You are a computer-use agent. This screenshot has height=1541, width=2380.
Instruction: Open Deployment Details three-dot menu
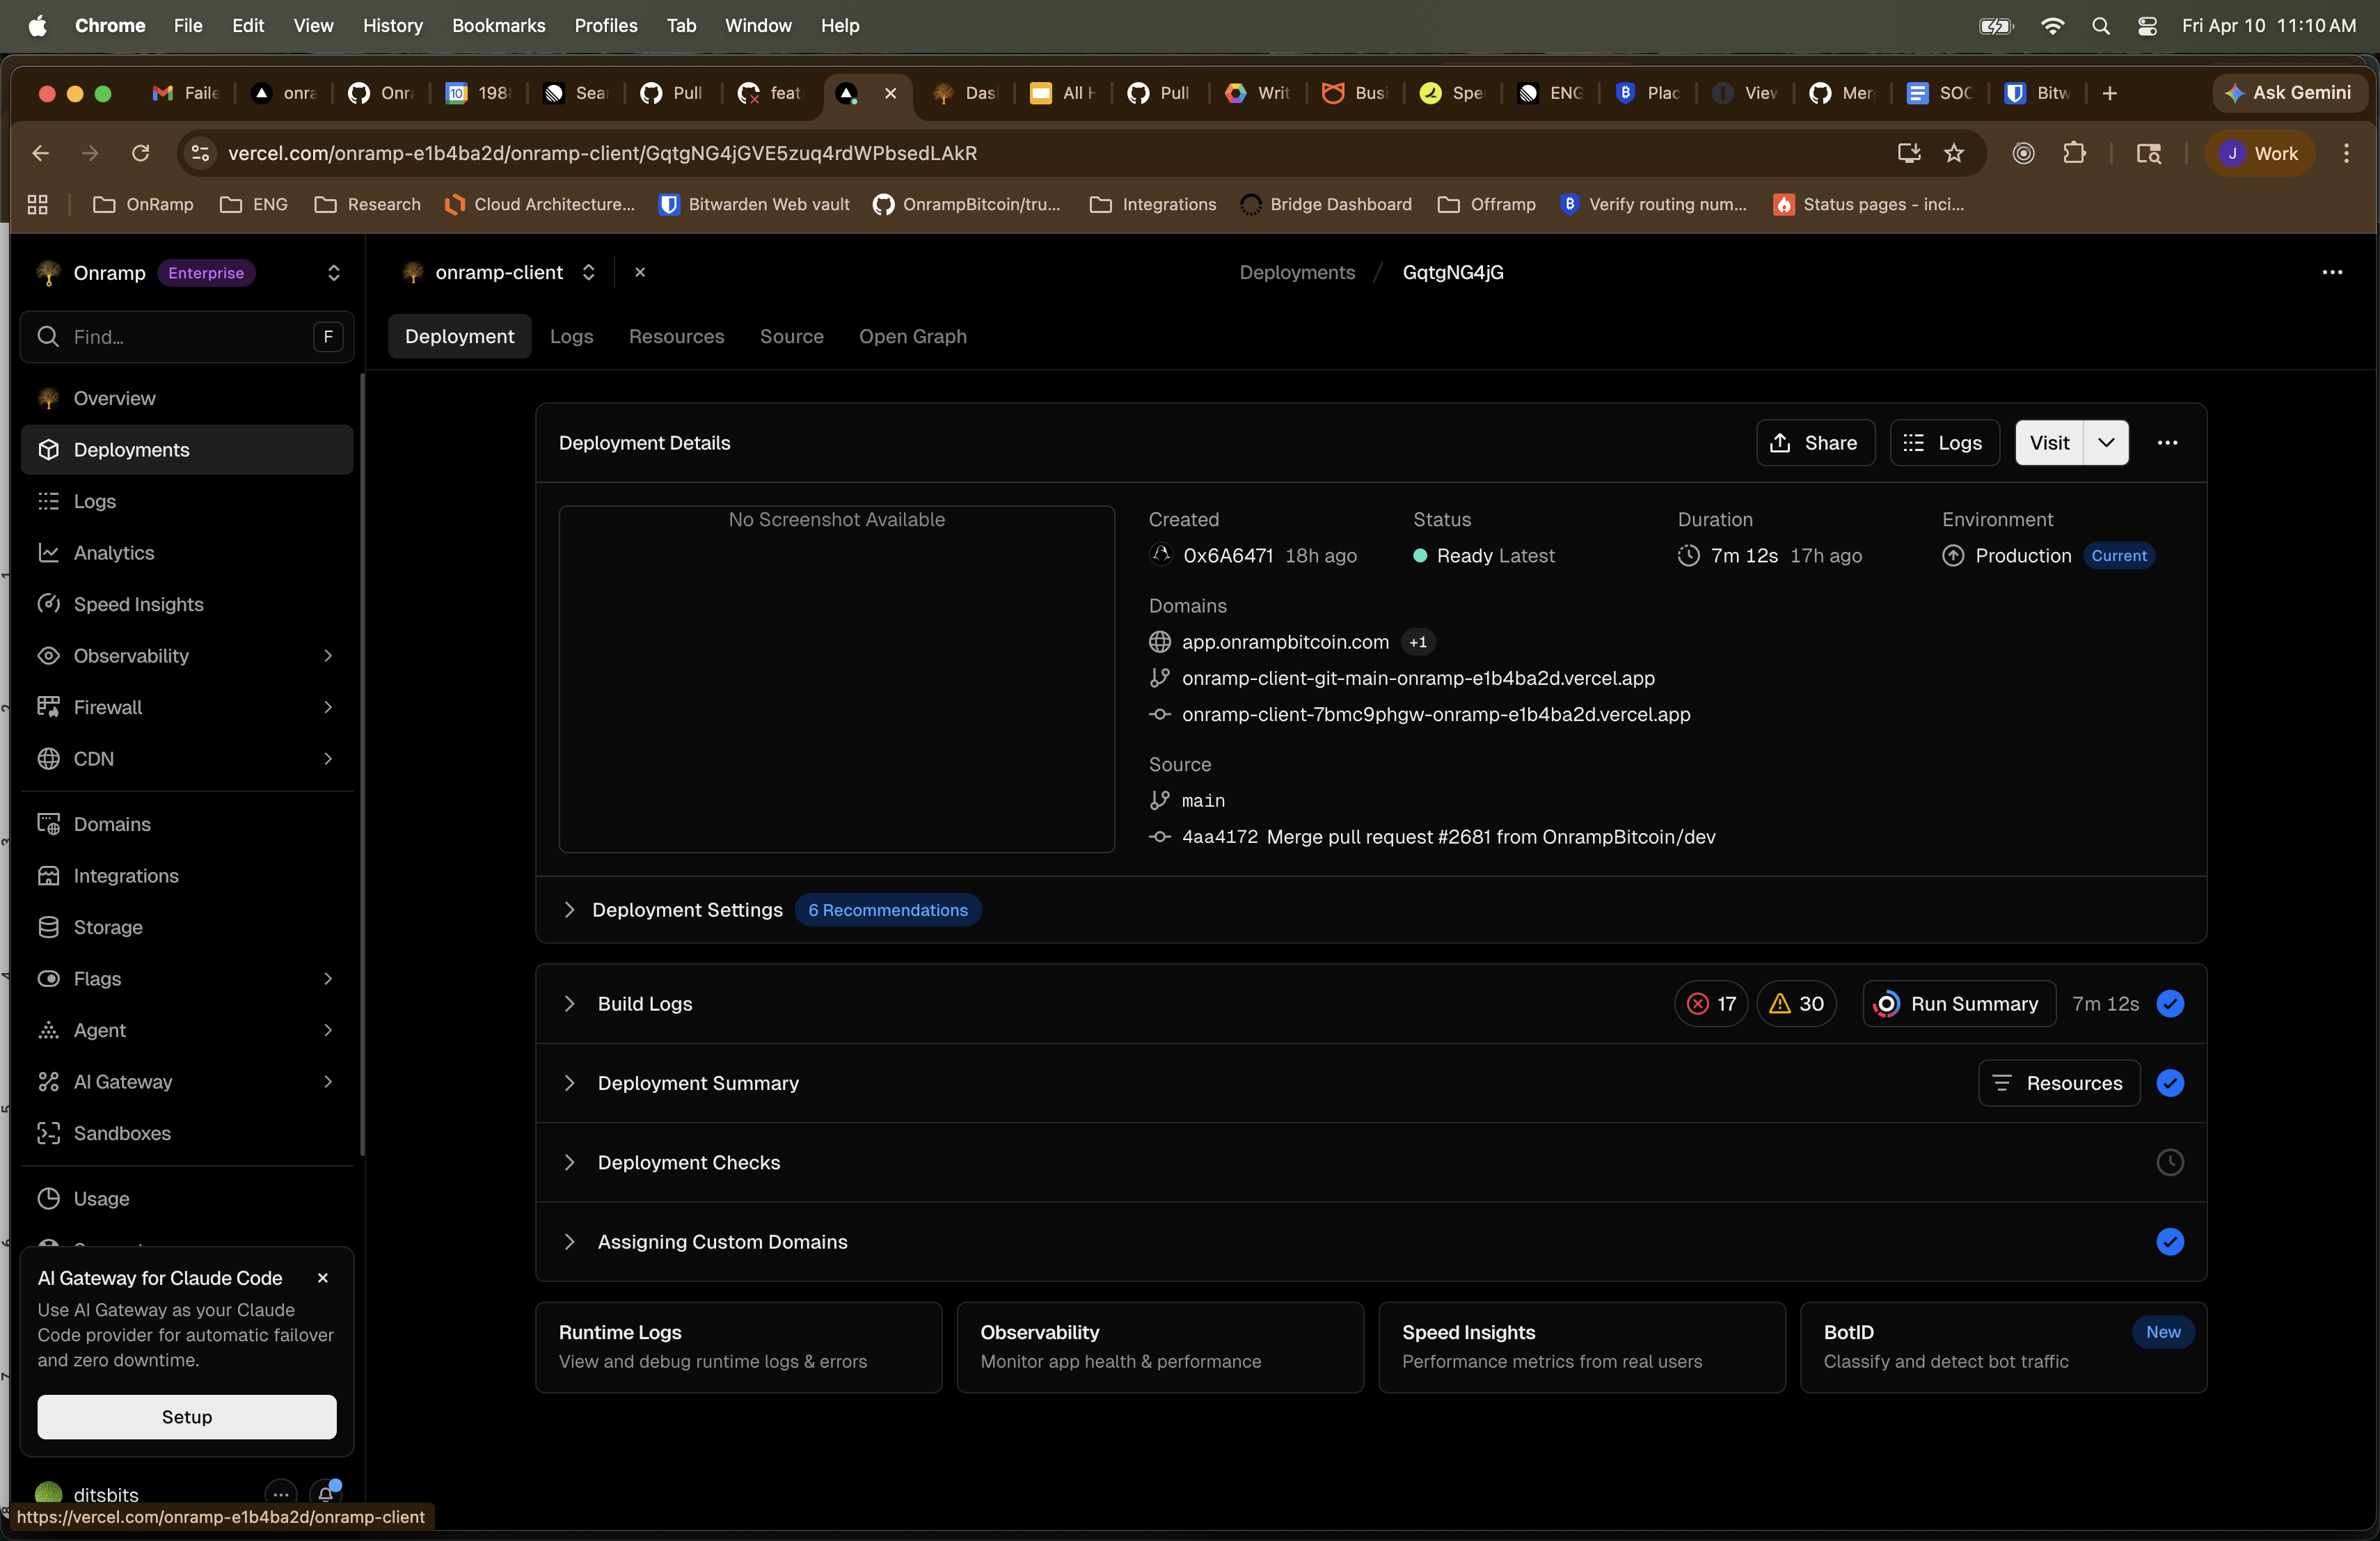click(2167, 443)
